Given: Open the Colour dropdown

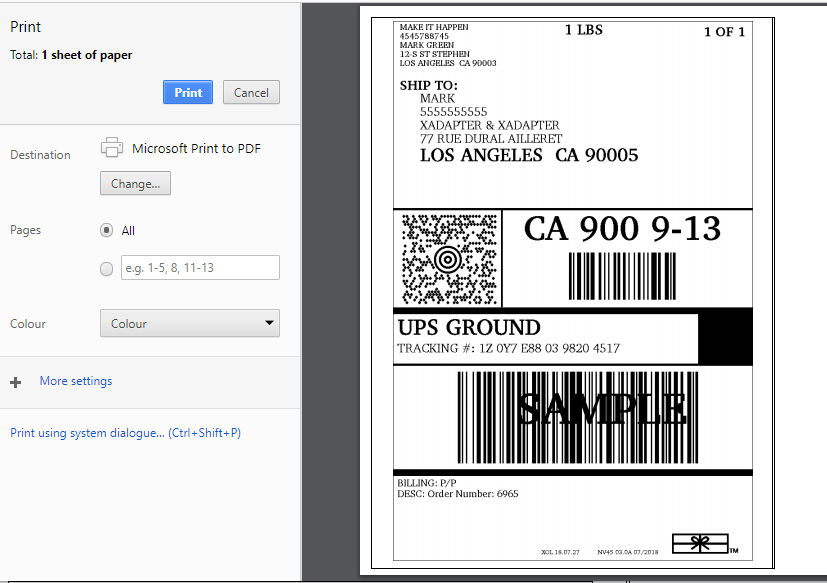Looking at the screenshot, I should coord(190,323).
